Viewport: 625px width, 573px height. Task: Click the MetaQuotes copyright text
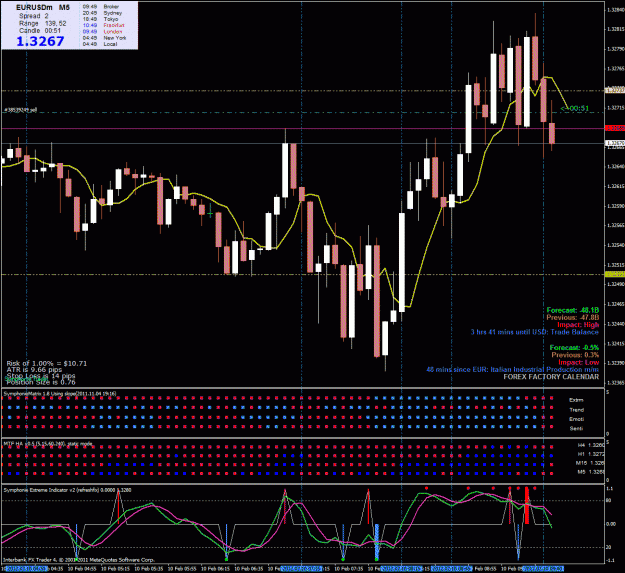pos(79,560)
